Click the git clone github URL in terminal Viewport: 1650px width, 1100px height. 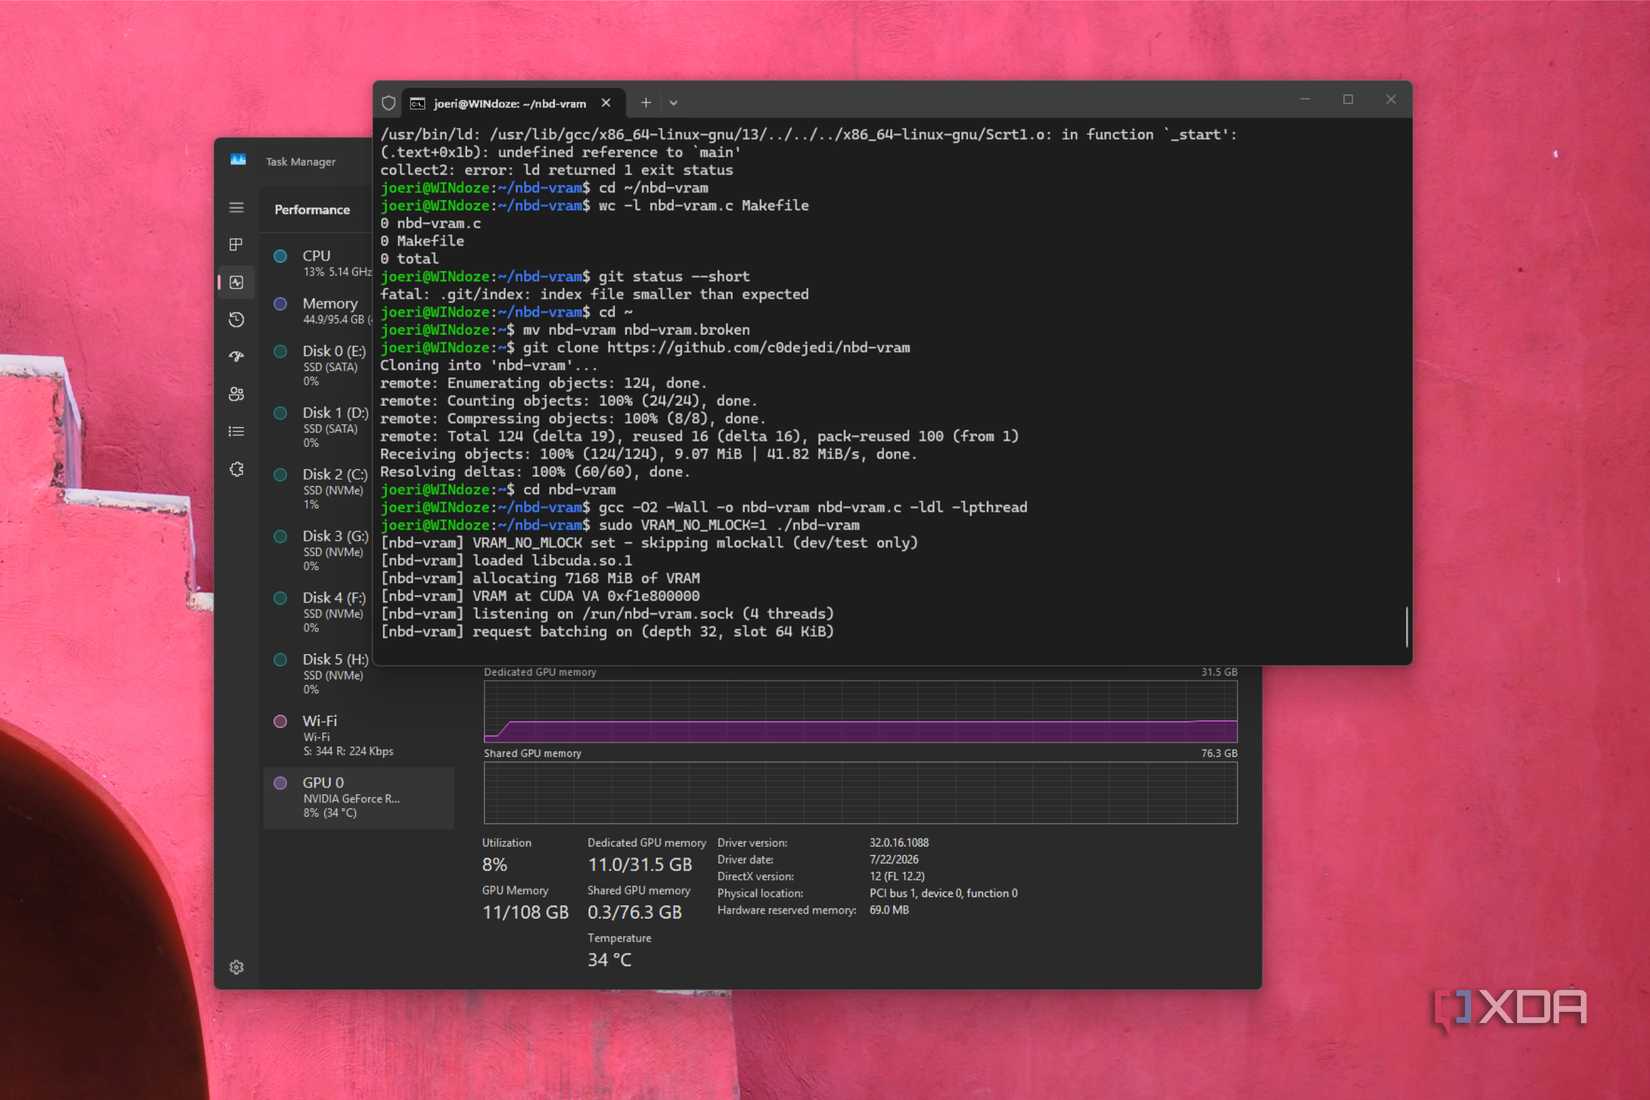pyautogui.click(x=758, y=348)
